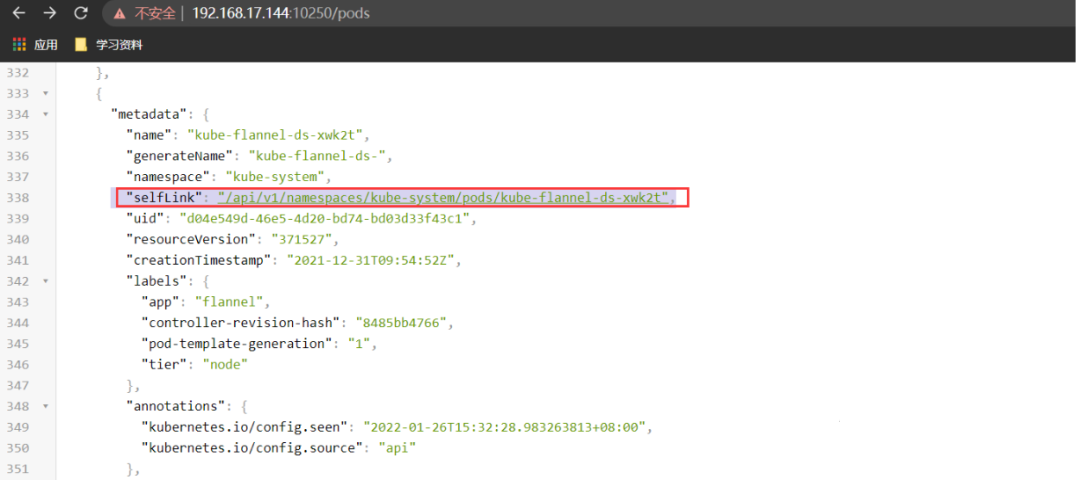The width and height of the screenshot is (1080, 480).
Task: Click the tier value "node"
Action: click(225, 364)
